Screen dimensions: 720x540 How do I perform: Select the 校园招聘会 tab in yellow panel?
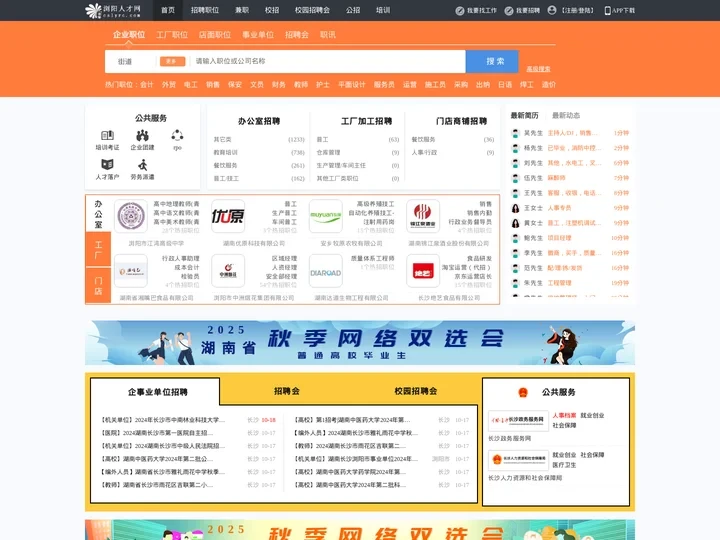(x=416, y=391)
